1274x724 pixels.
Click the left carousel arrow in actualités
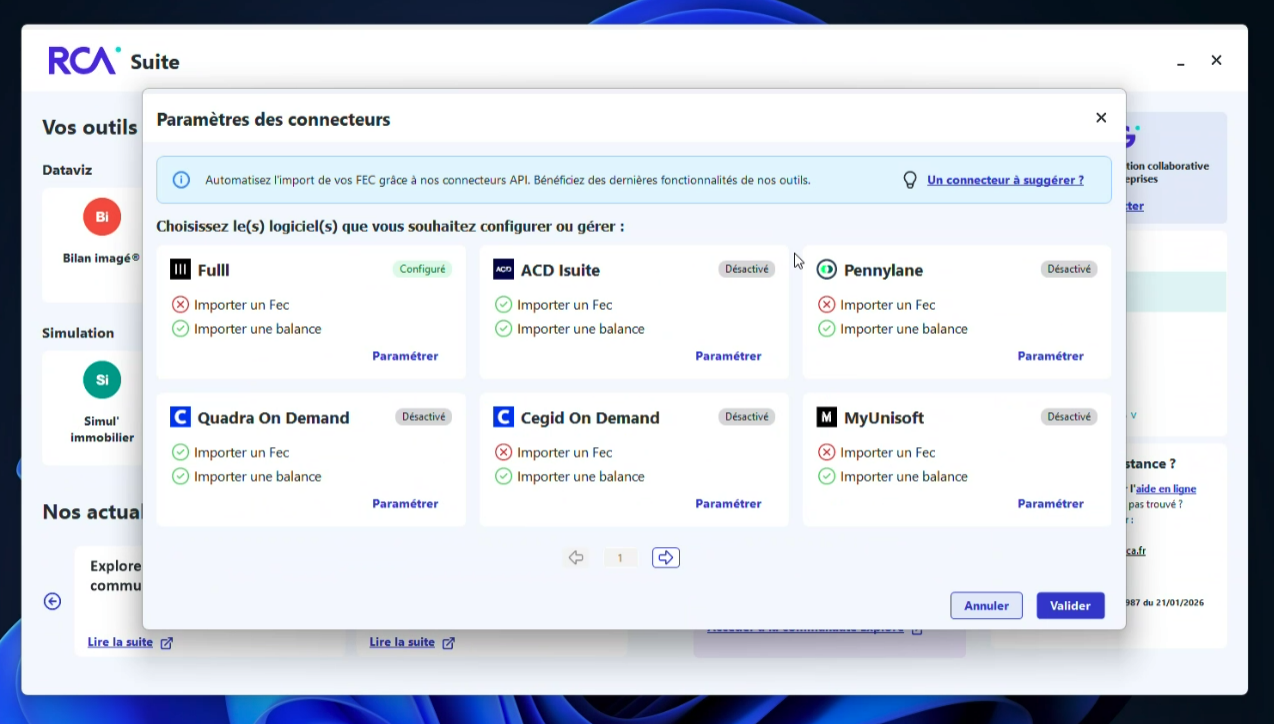click(x=53, y=601)
